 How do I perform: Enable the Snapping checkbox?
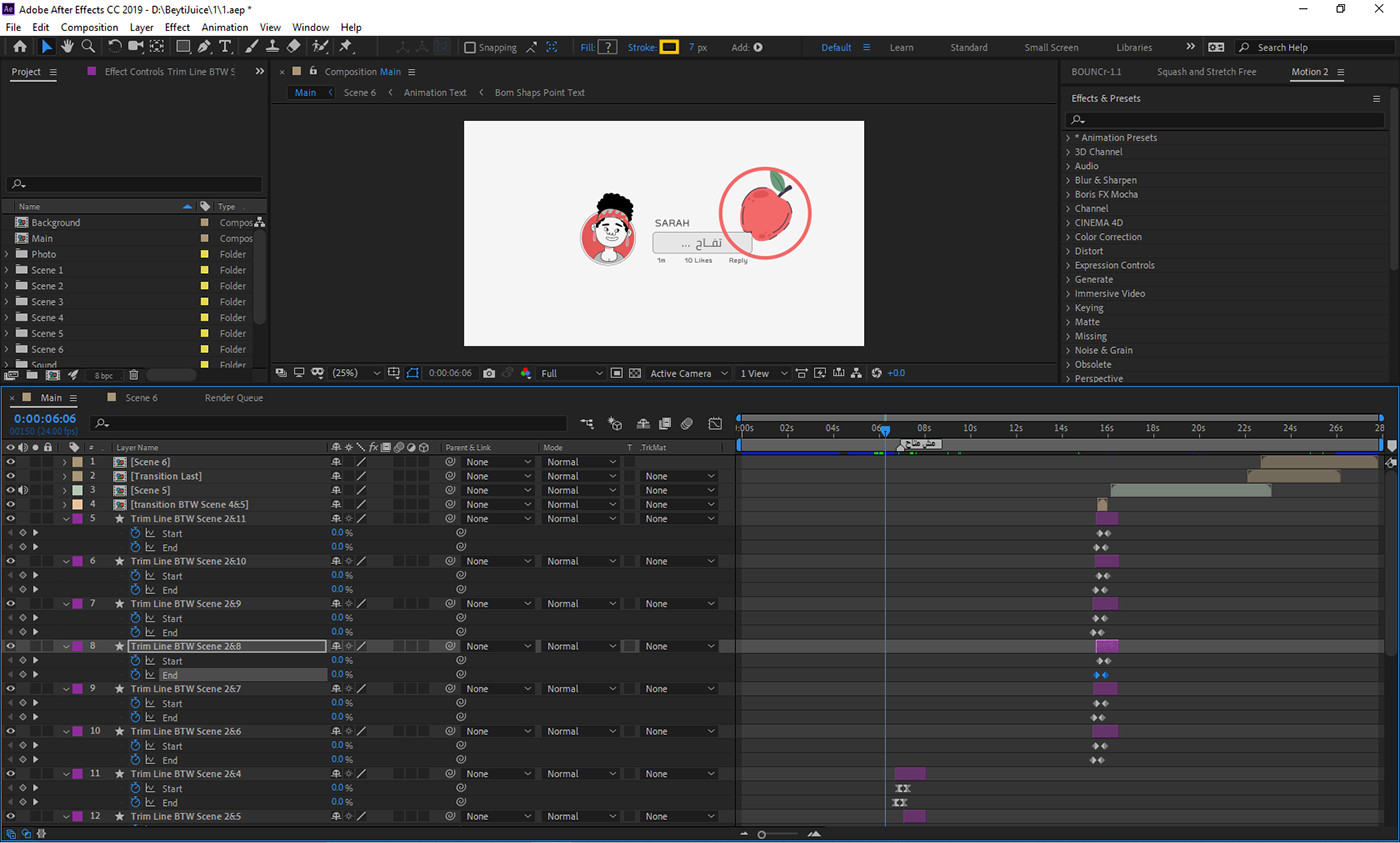tap(470, 47)
